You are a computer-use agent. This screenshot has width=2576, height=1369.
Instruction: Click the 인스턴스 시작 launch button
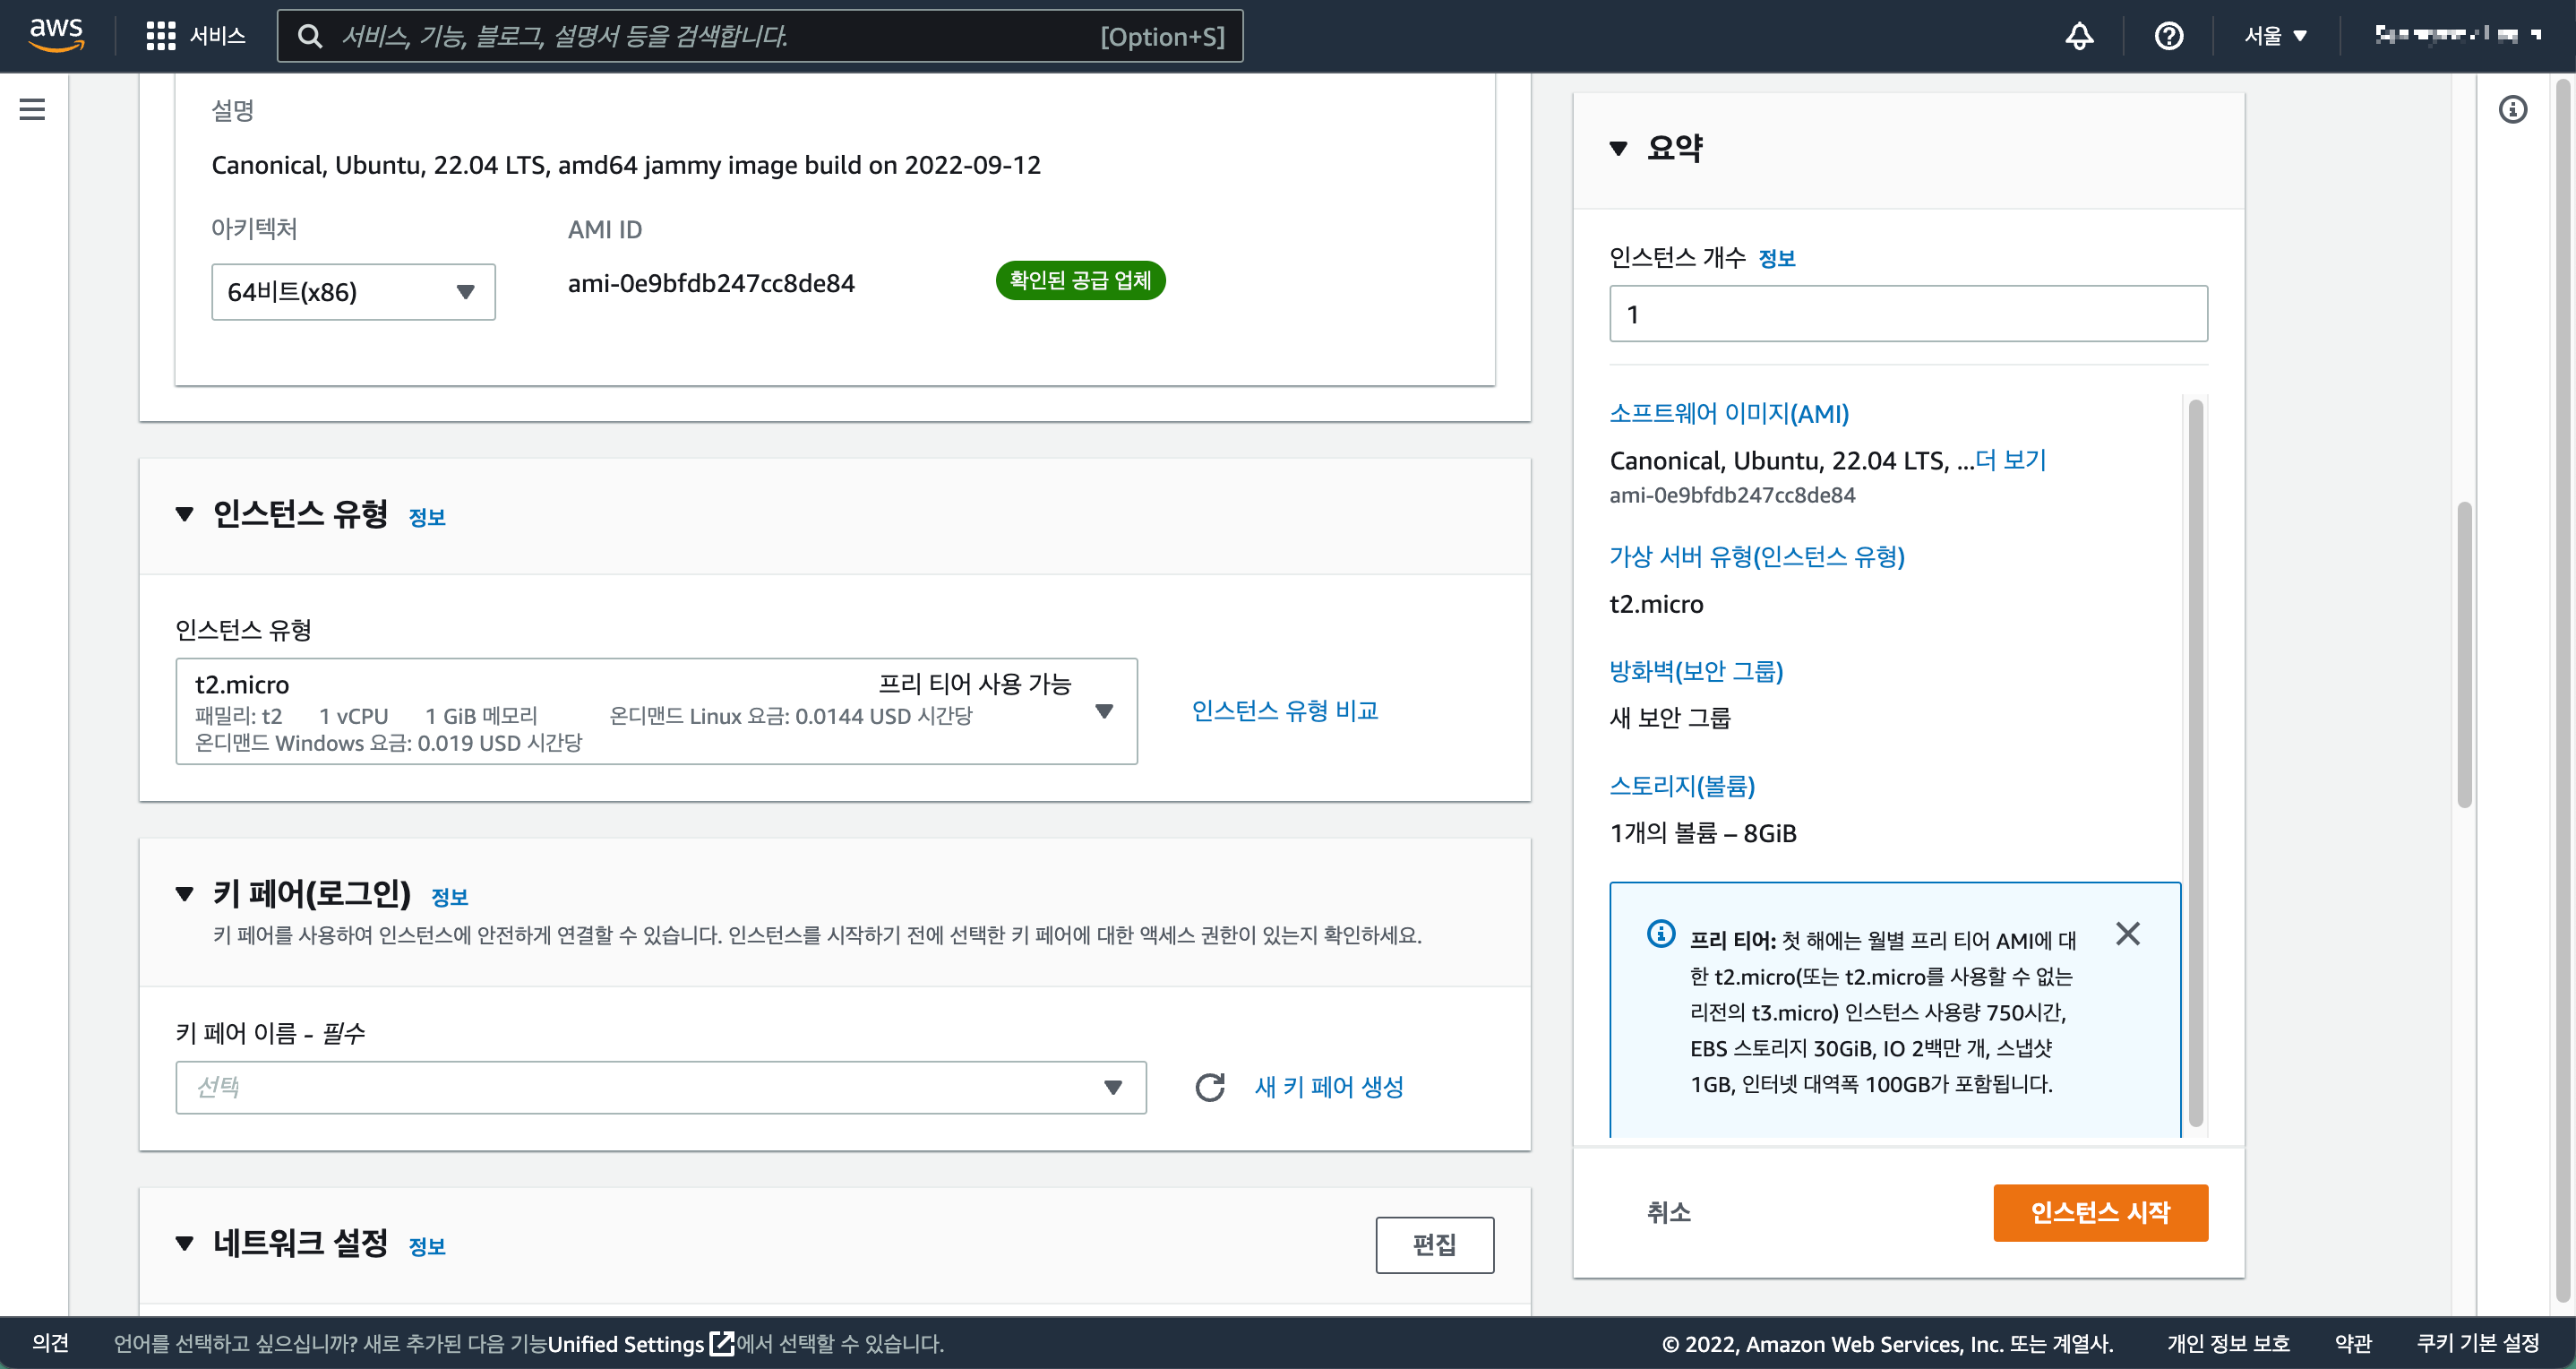[2100, 1212]
